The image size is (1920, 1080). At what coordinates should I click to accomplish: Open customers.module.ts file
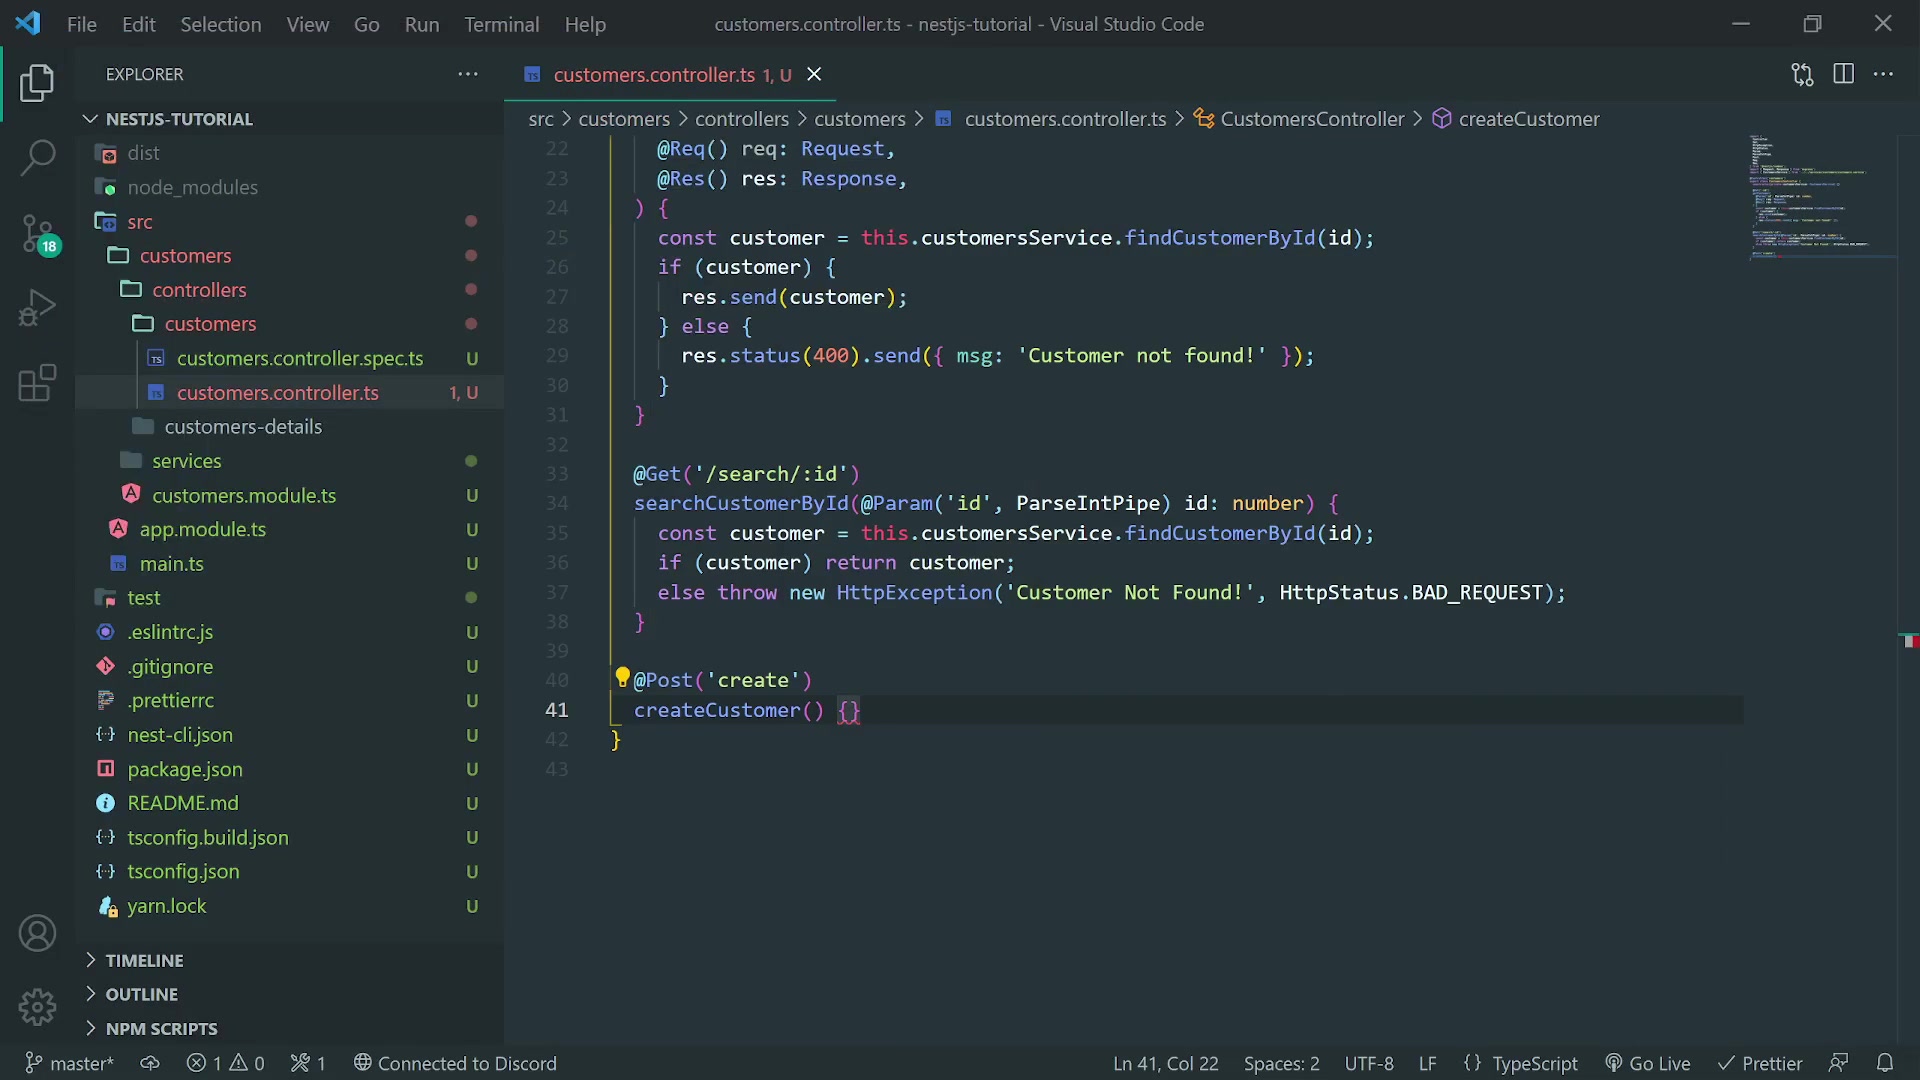point(289,495)
